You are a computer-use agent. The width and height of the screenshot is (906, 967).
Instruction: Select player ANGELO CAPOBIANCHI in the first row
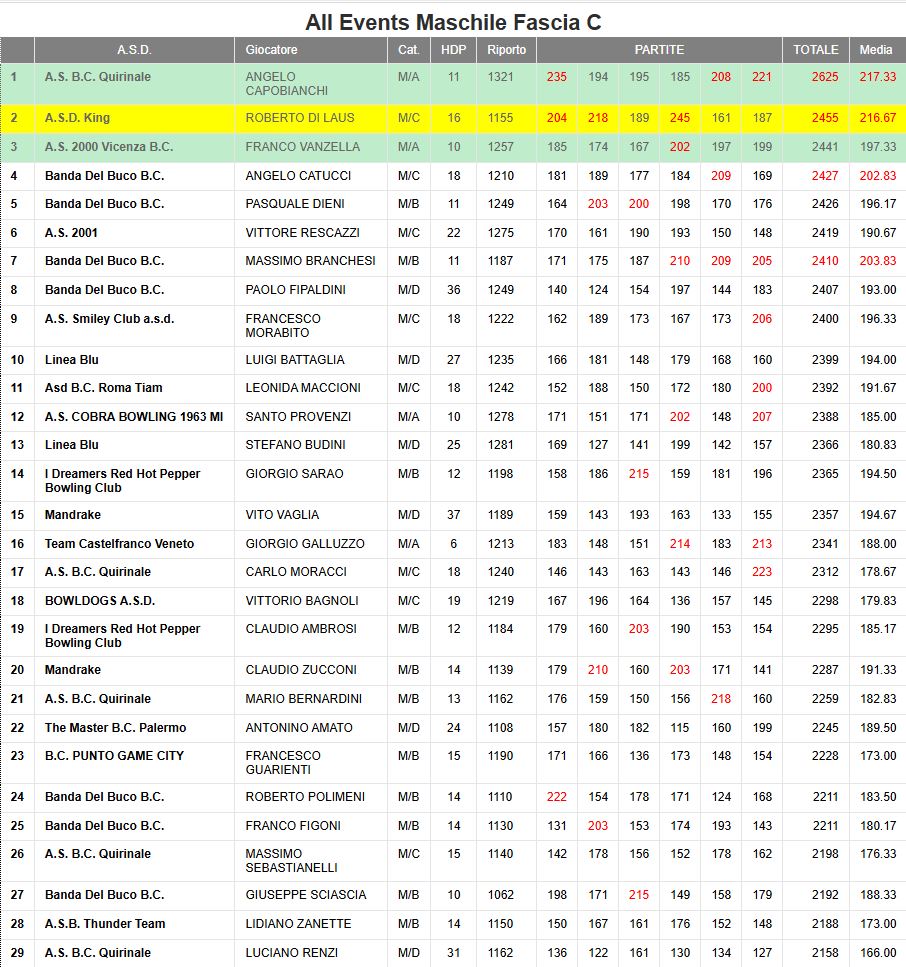285,84
